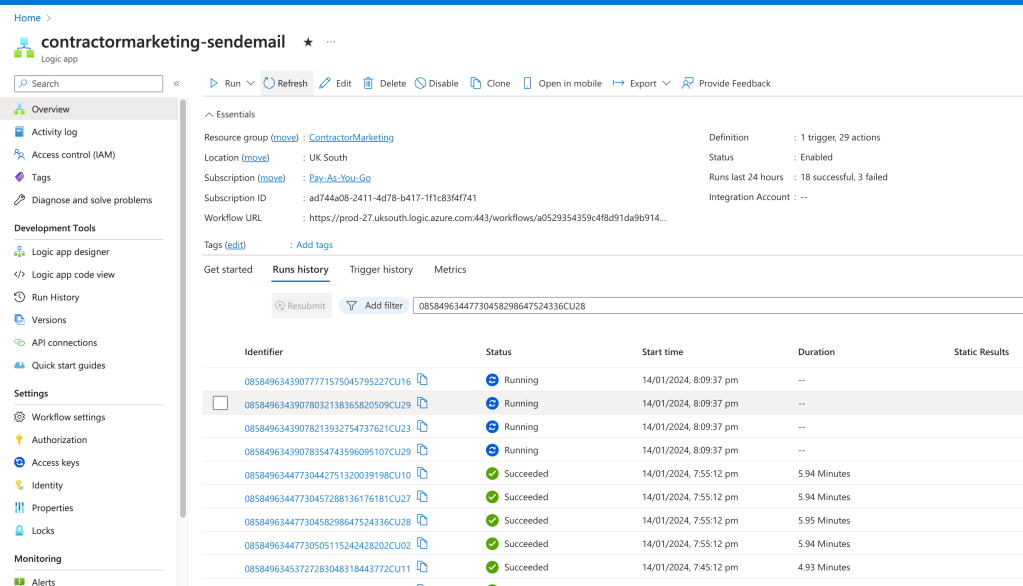Select Overview in the sidebar
This screenshot has width=1023, height=586.
click(x=89, y=109)
